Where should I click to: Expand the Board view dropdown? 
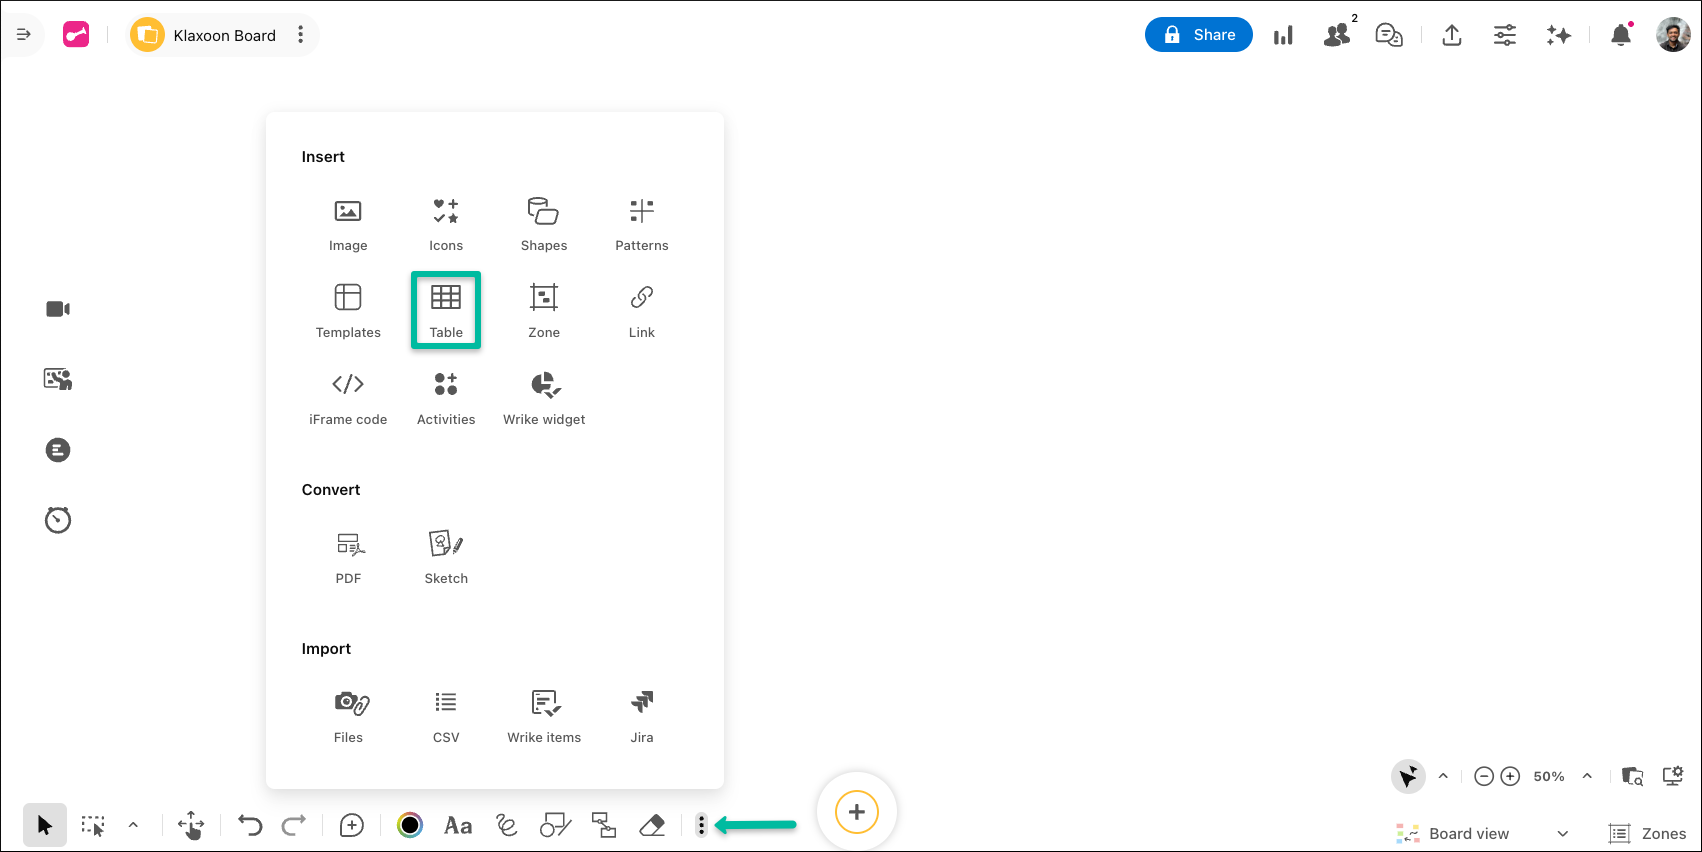pos(1562,834)
